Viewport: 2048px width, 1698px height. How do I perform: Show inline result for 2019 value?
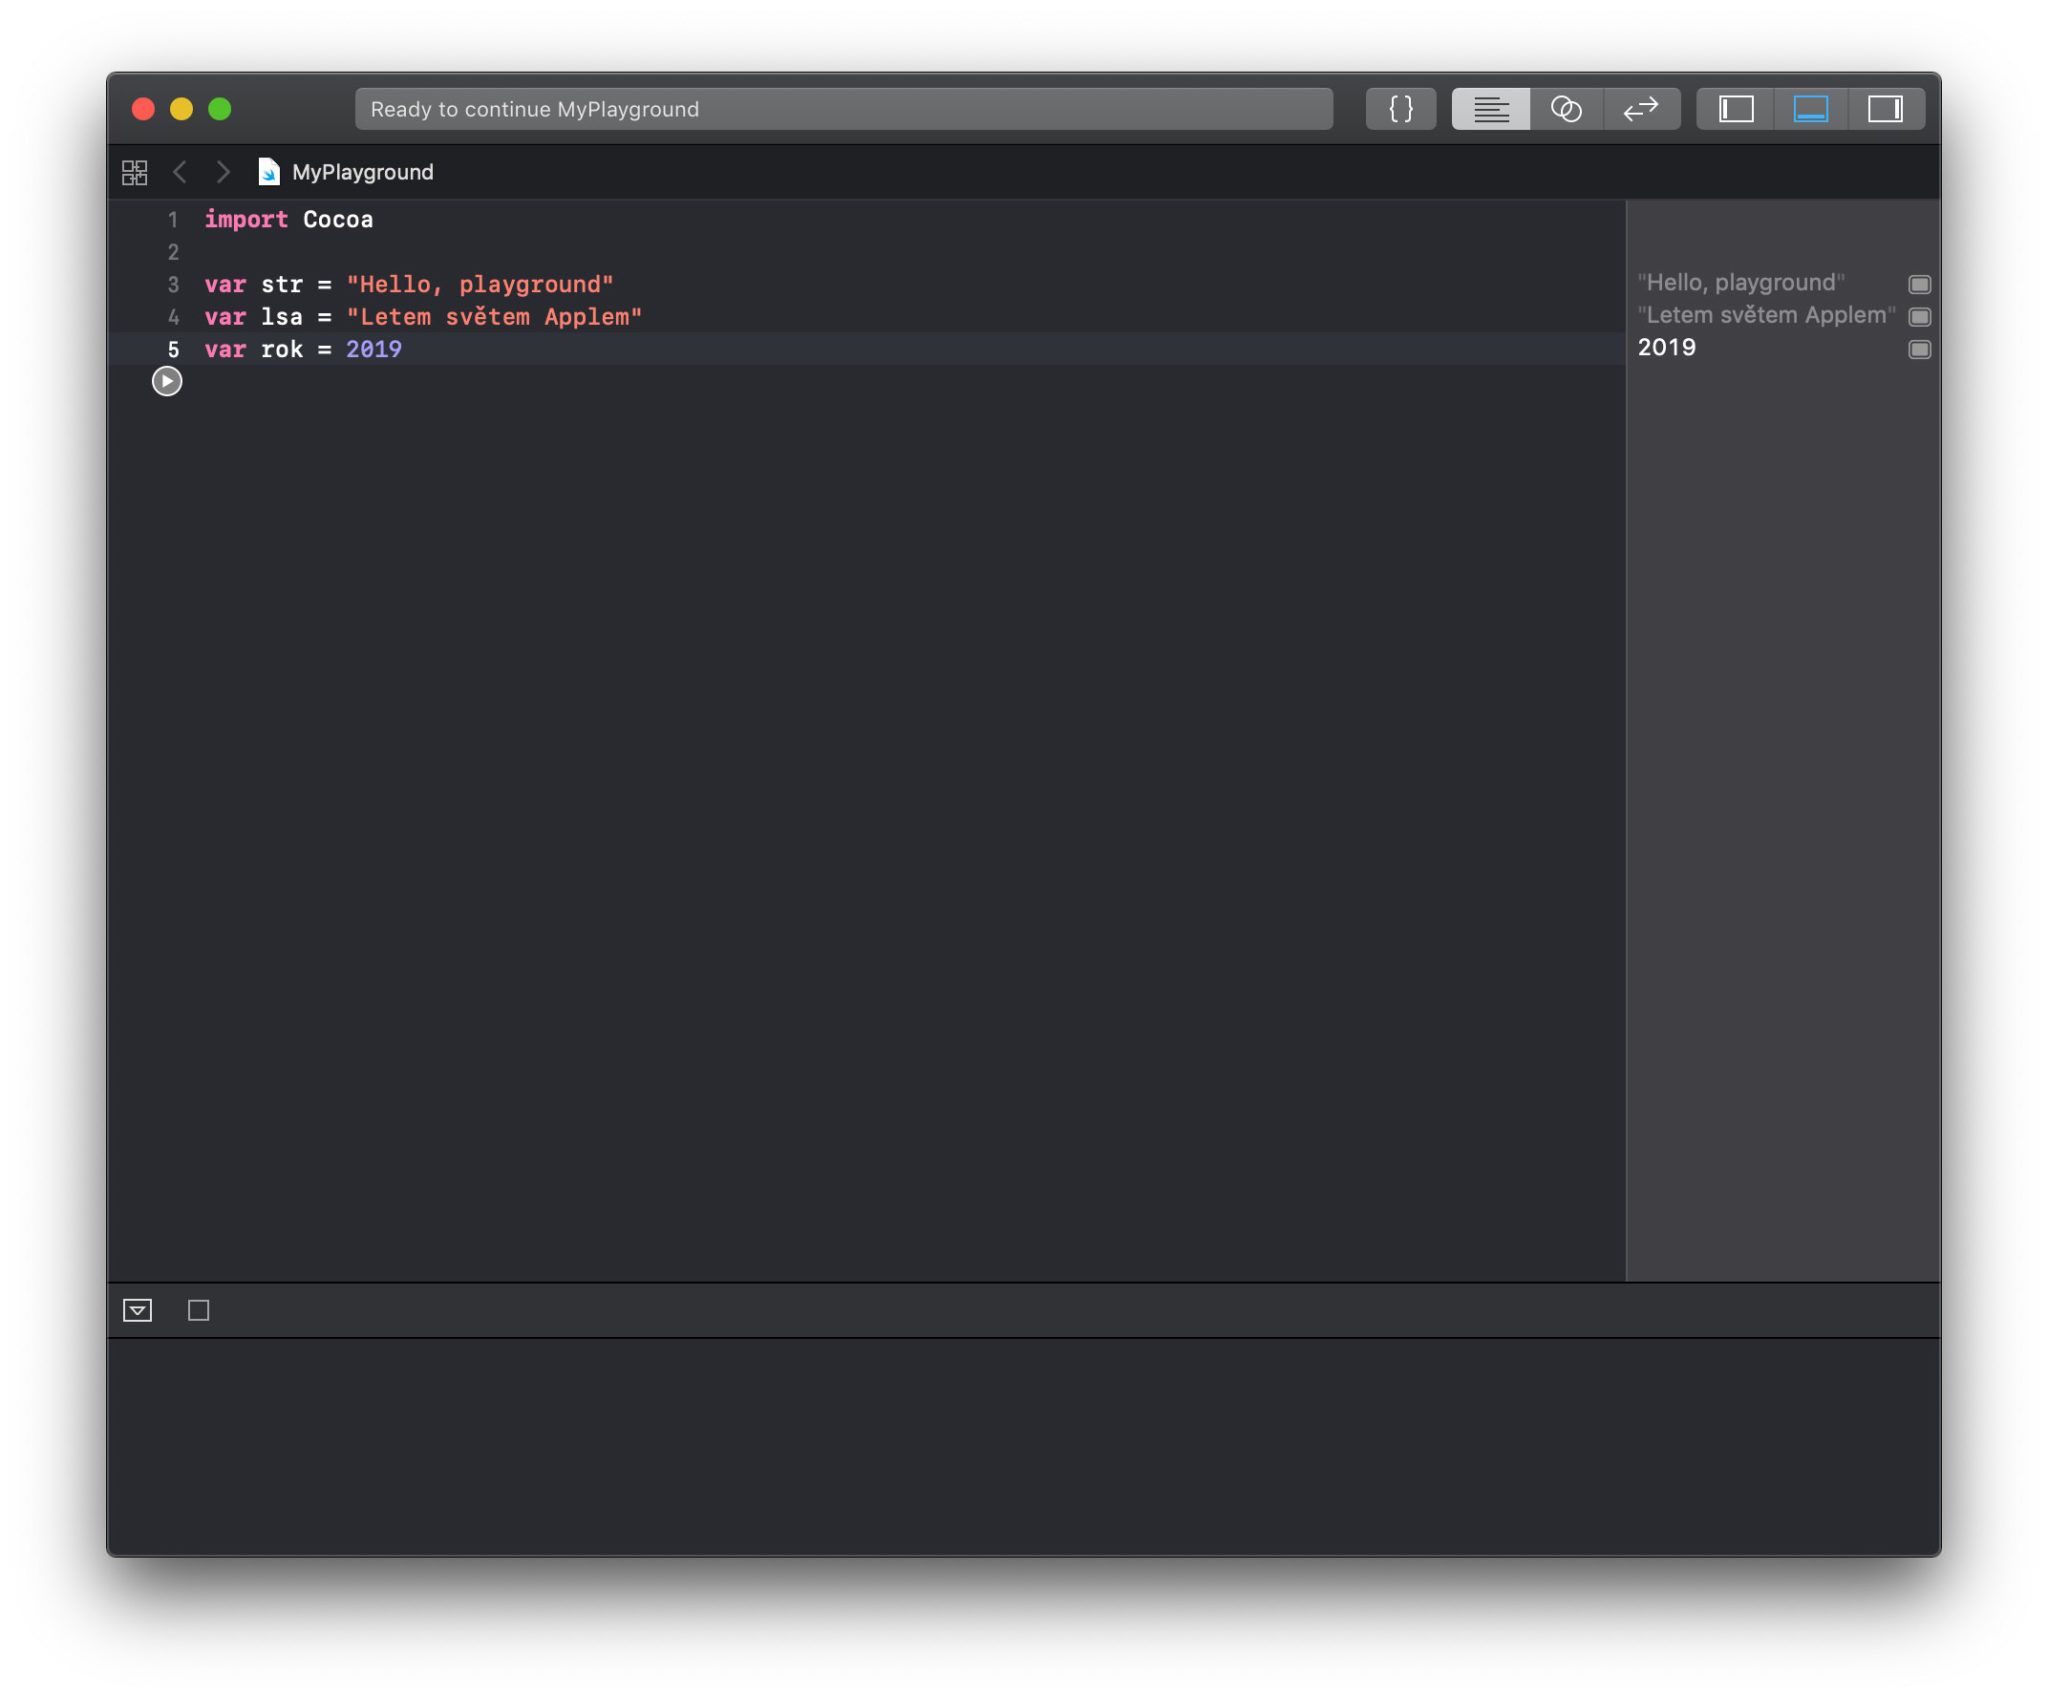[1918, 349]
